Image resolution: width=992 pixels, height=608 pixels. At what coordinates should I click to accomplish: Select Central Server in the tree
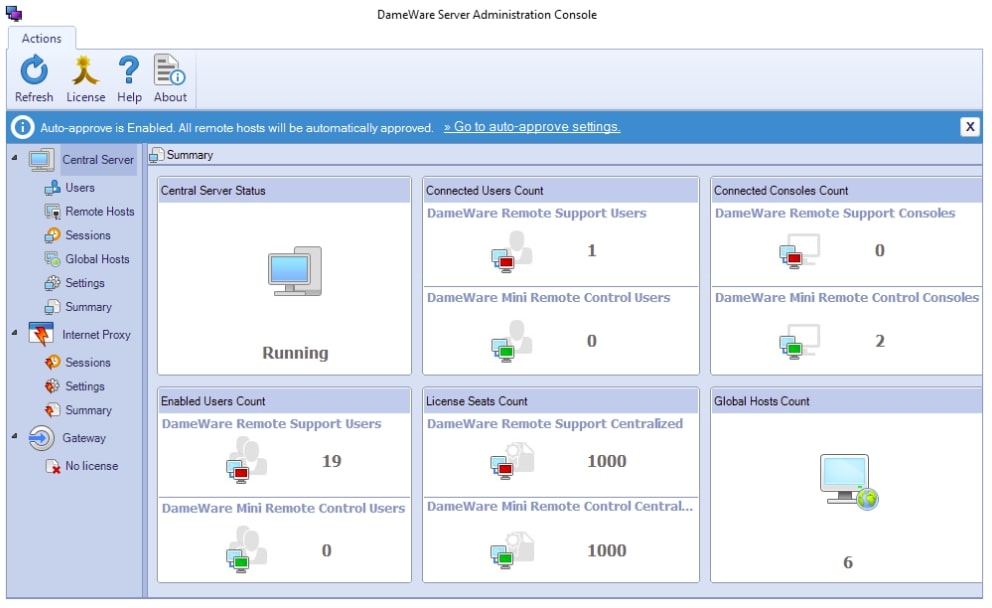click(x=98, y=160)
